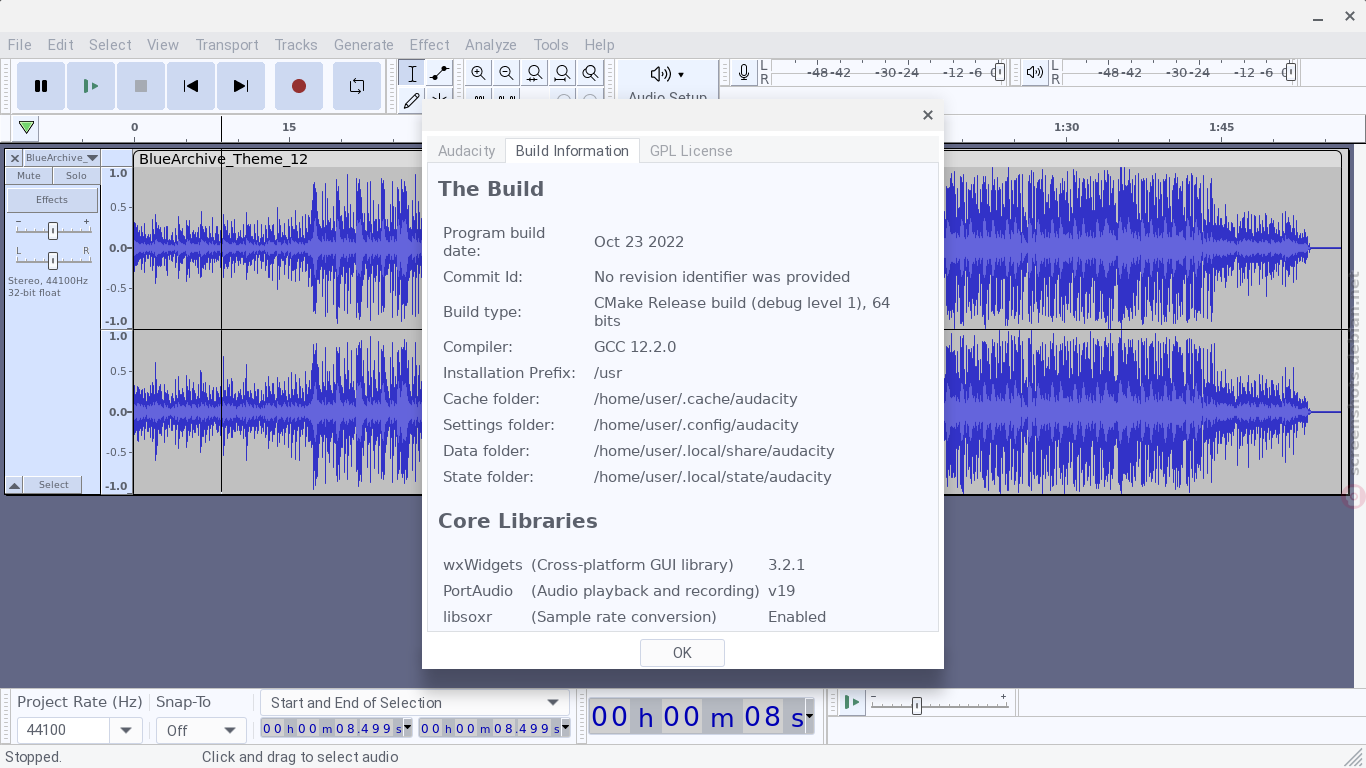Click the track pan L/R slider
The image size is (1366, 768).
(x=53, y=260)
